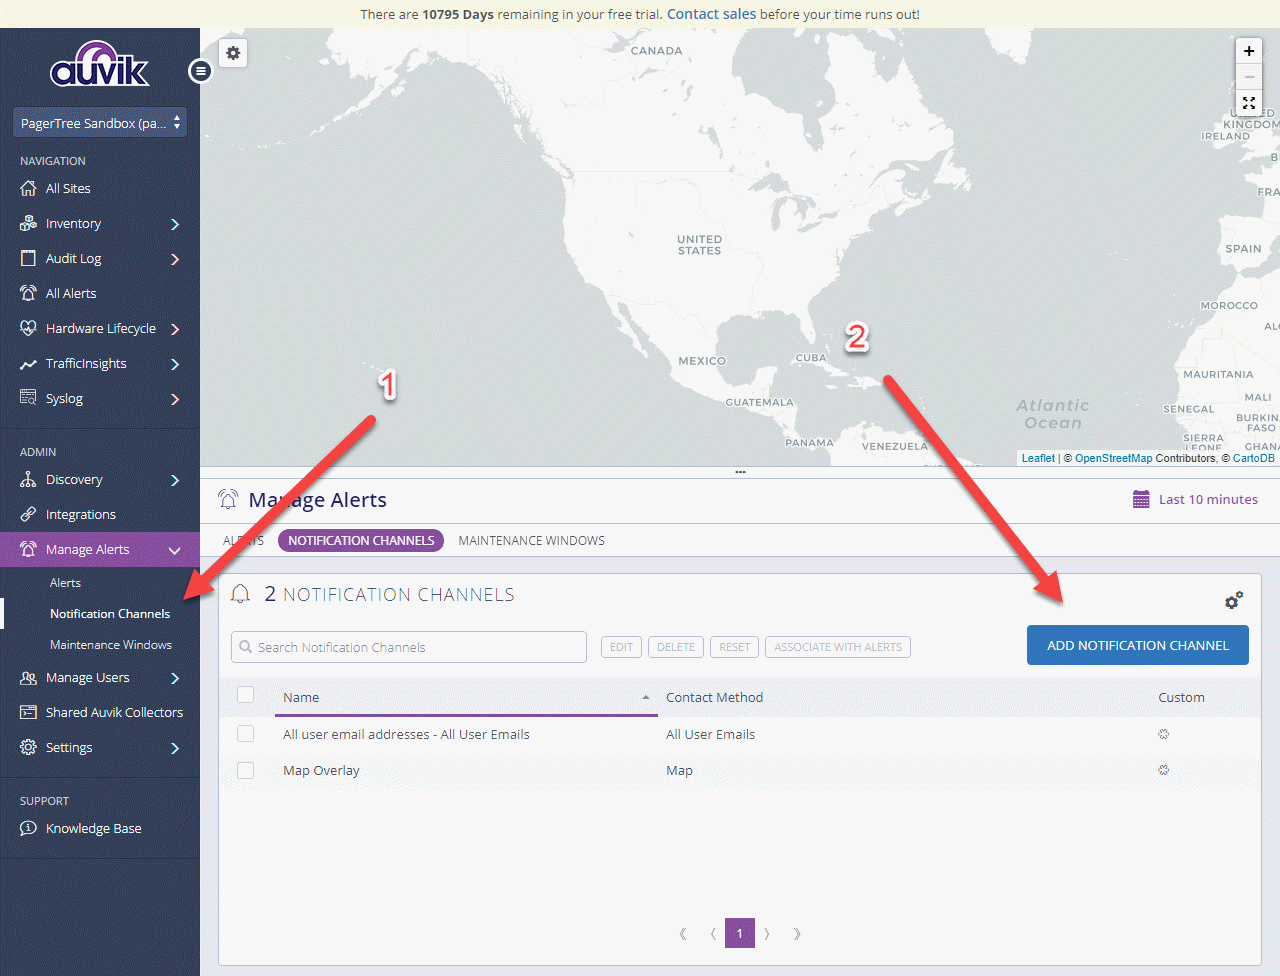Select Notification Channels in the sidebar
This screenshot has height=976, width=1280.
pos(110,613)
